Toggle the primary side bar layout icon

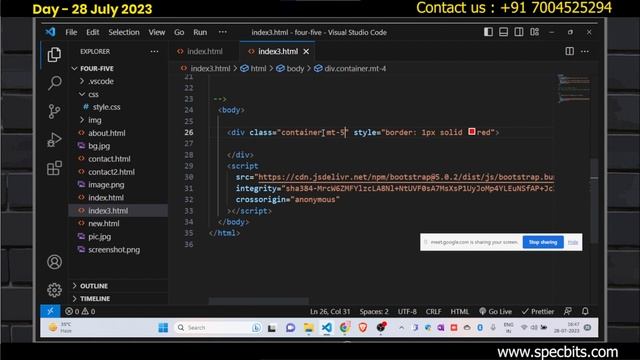(488, 32)
